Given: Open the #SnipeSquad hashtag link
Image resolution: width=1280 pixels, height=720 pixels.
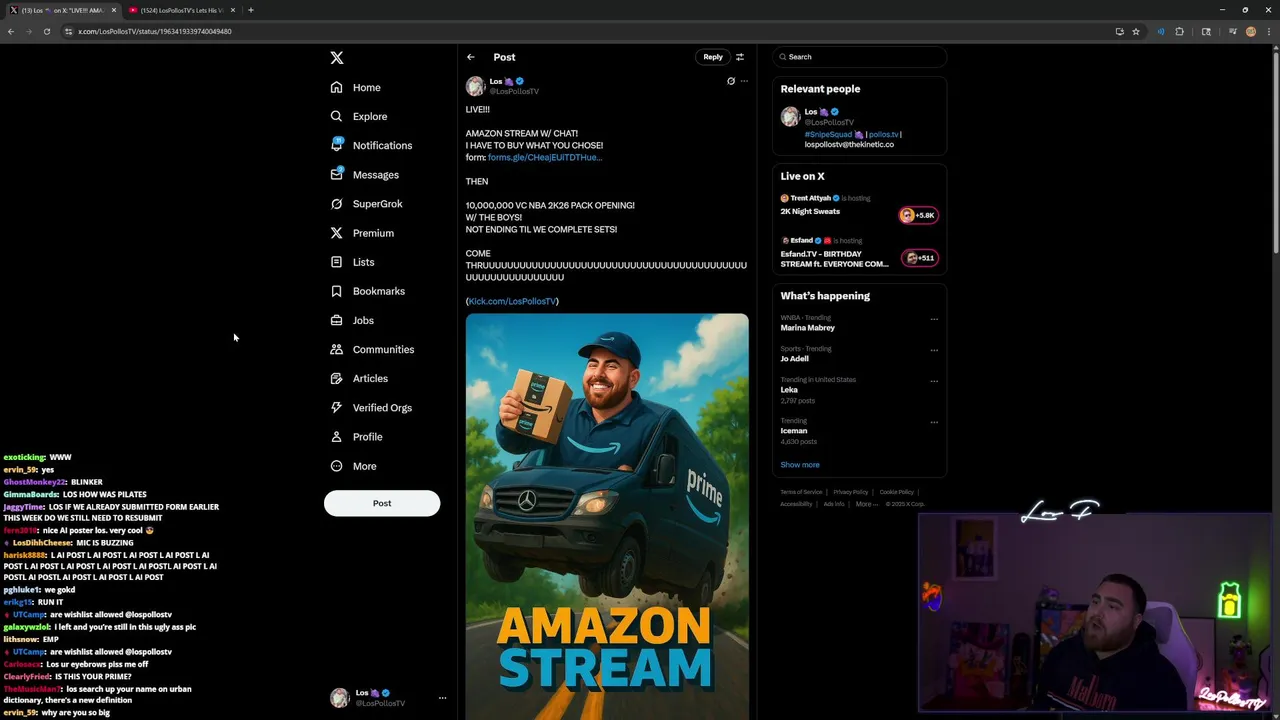Looking at the screenshot, I should pyautogui.click(x=828, y=134).
